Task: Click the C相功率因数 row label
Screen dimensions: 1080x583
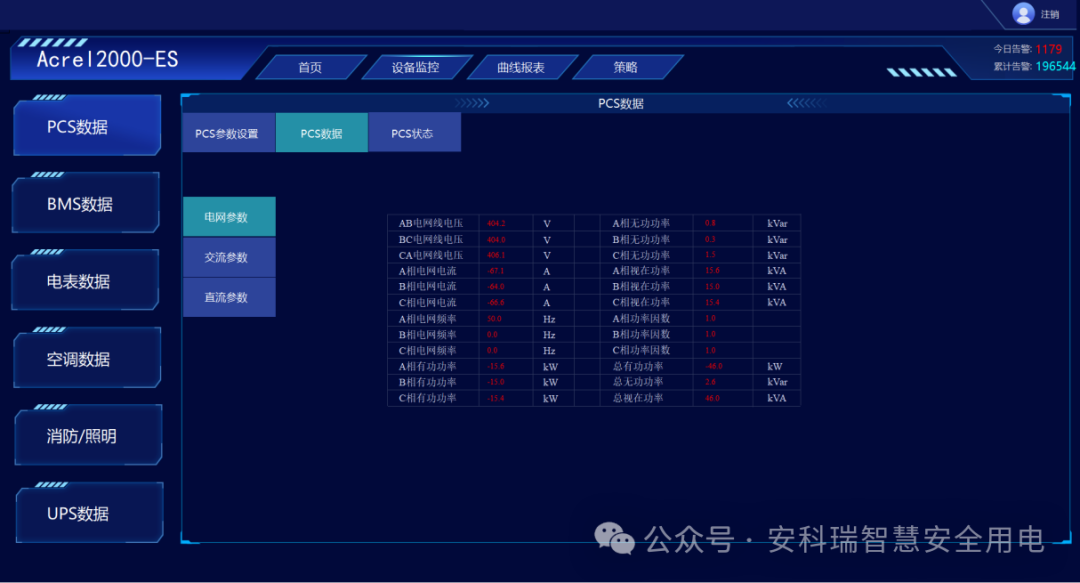Action: click(641, 350)
